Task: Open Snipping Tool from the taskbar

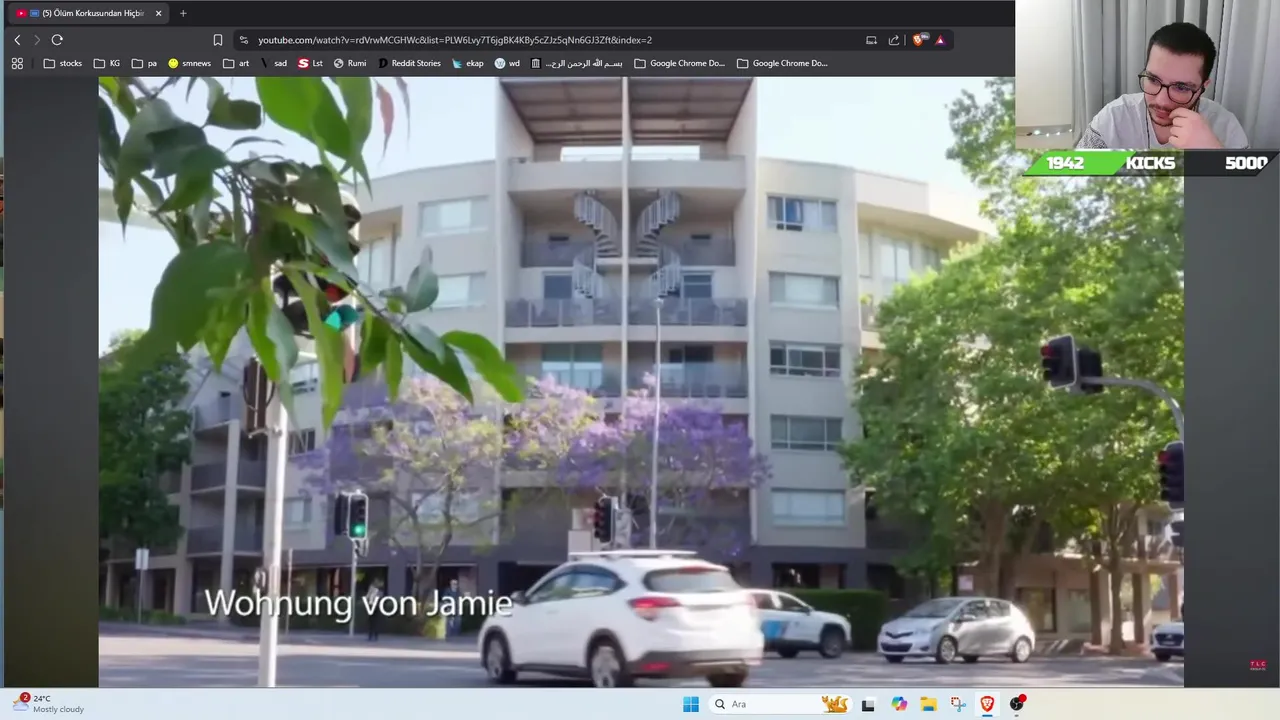Action: (x=958, y=704)
